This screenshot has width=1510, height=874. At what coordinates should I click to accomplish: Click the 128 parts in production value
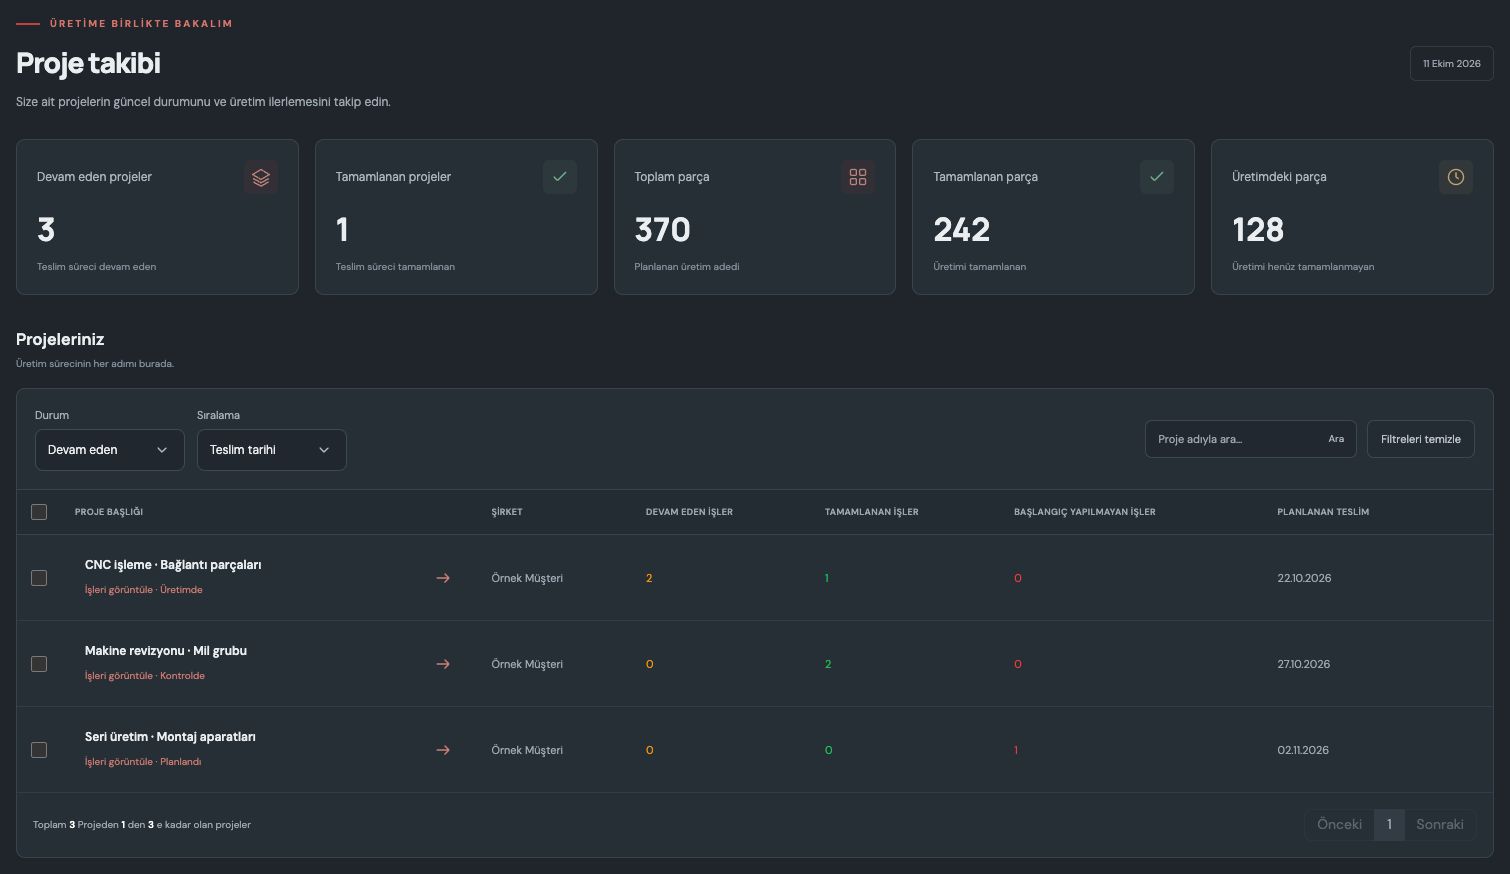click(1258, 230)
